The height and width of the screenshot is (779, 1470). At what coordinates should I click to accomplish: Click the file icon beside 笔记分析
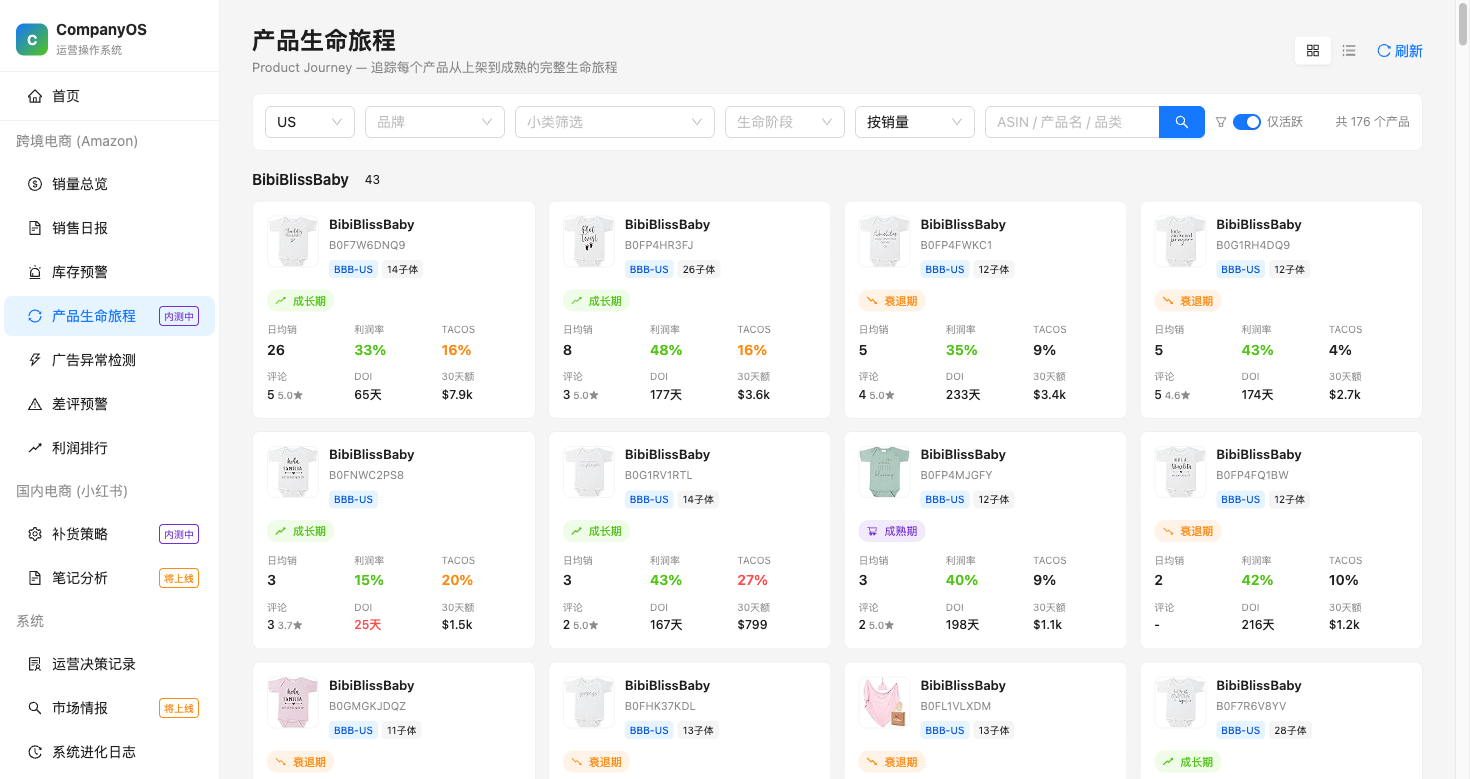[x=35, y=578]
